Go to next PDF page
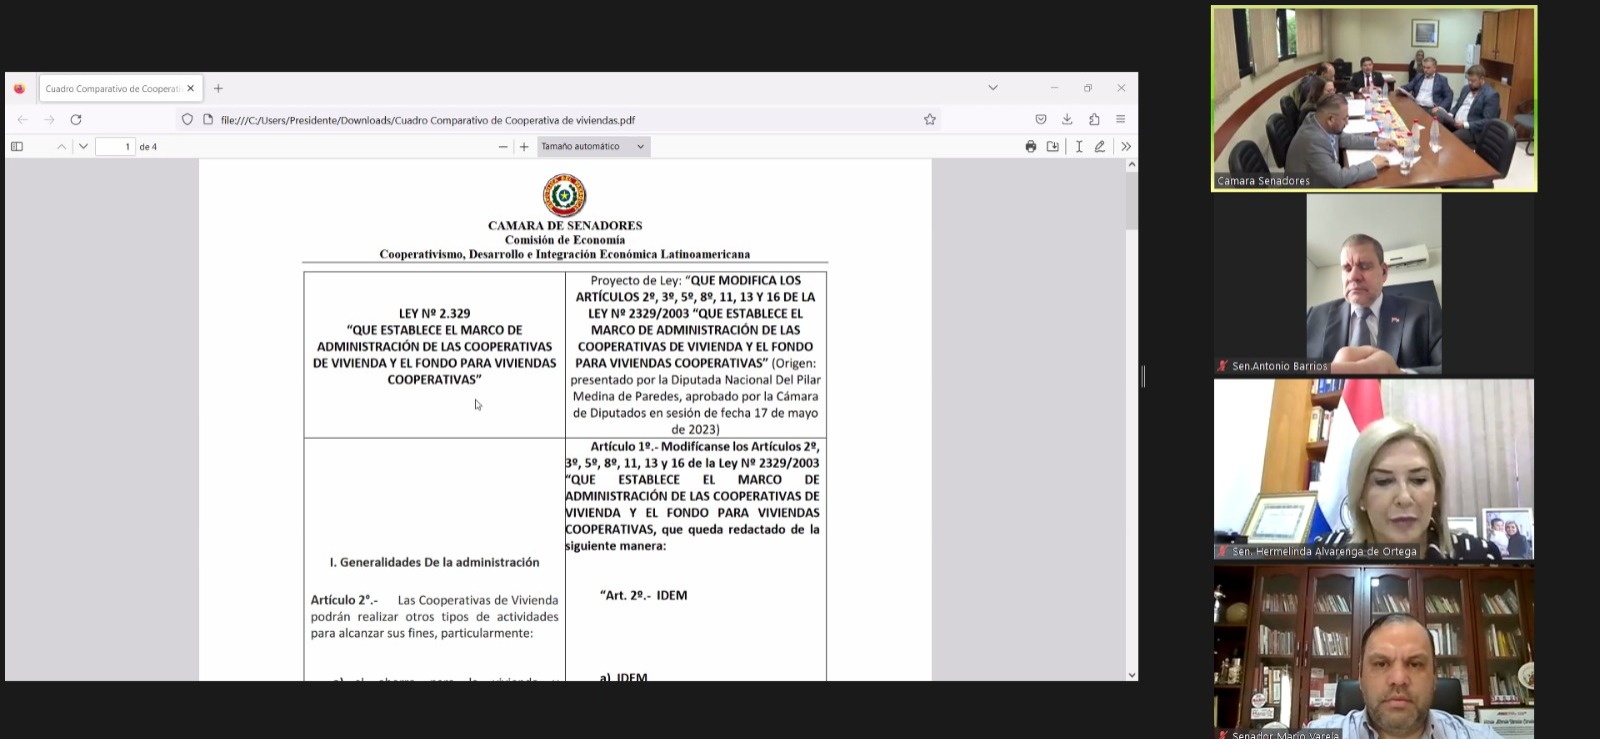The width and height of the screenshot is (1600, 739). pyautogui.click(x=83, y=147)
